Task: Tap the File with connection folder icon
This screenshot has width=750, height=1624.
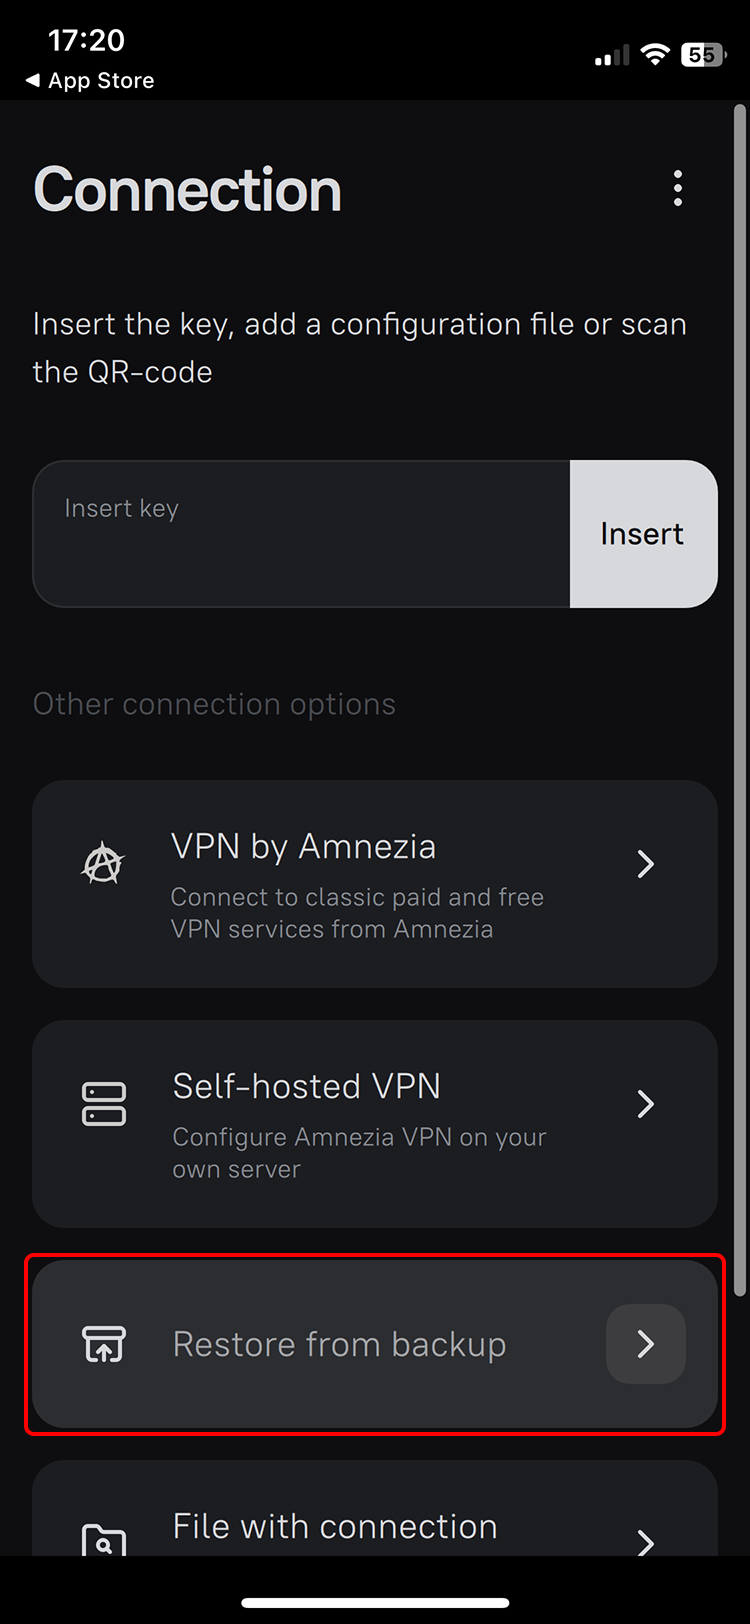Action: [x=103, y=1540]
